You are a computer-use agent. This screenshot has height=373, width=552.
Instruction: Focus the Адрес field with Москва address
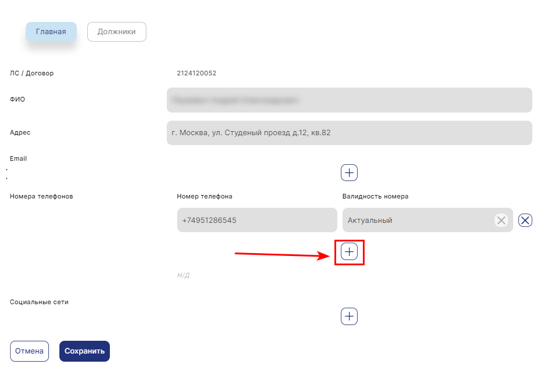click(349, 133)
